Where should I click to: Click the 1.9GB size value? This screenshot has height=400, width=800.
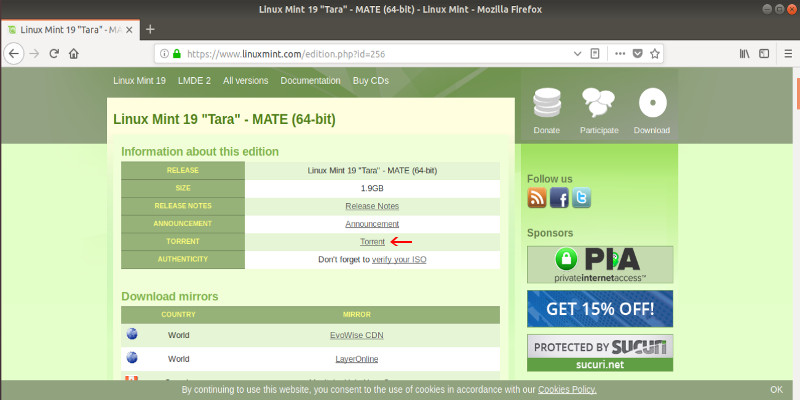[372, 188]
